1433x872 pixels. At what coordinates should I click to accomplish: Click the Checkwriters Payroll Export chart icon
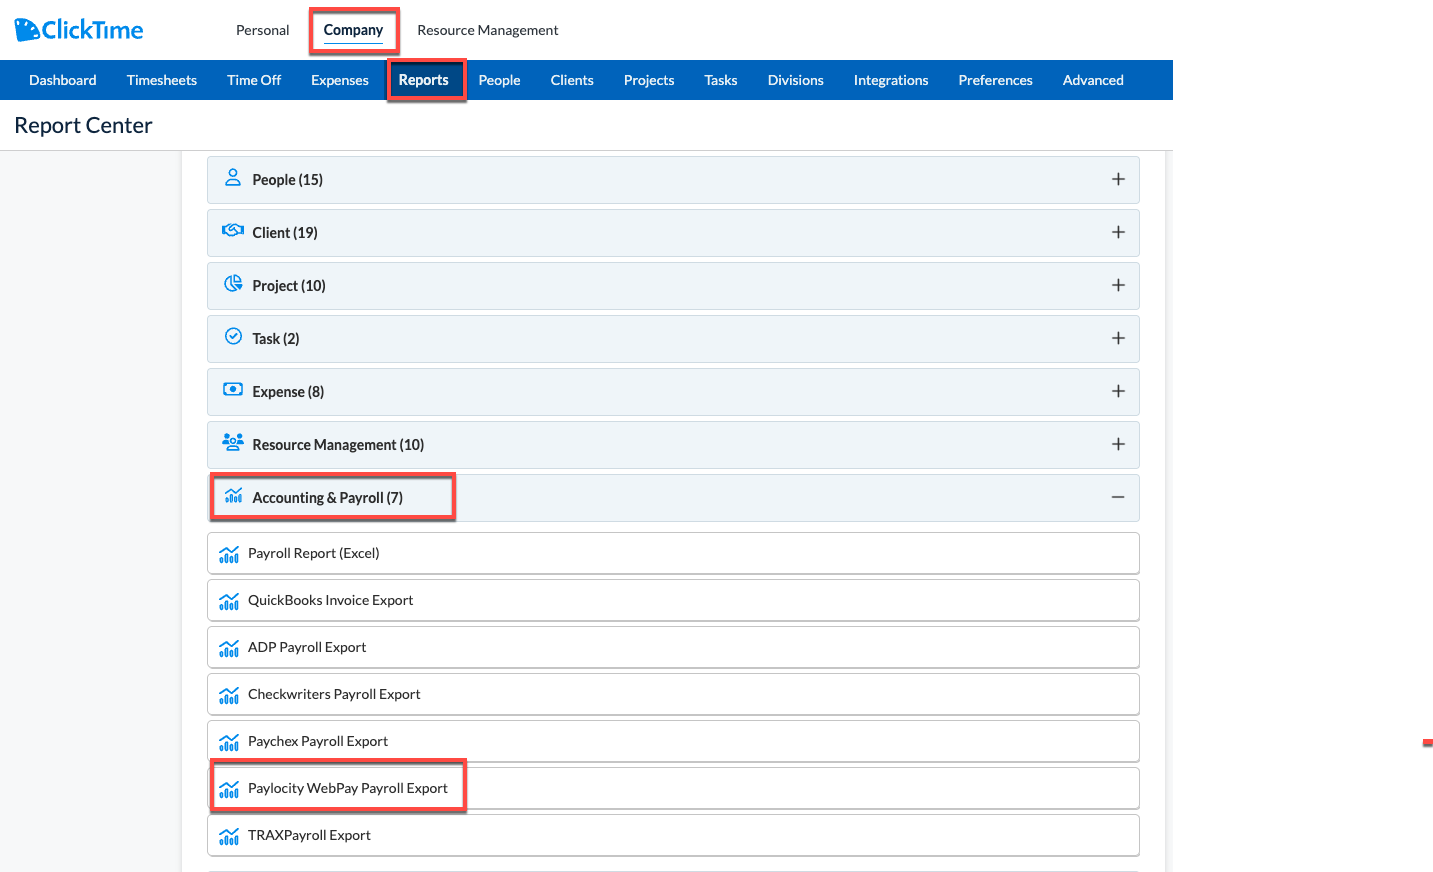(x=229, y=695)
